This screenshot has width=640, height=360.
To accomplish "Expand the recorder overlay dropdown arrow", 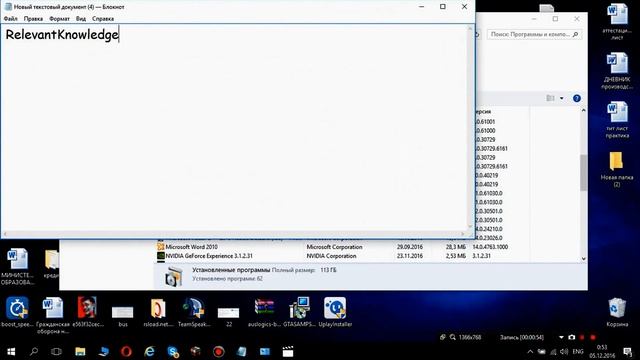I will 561,338.
